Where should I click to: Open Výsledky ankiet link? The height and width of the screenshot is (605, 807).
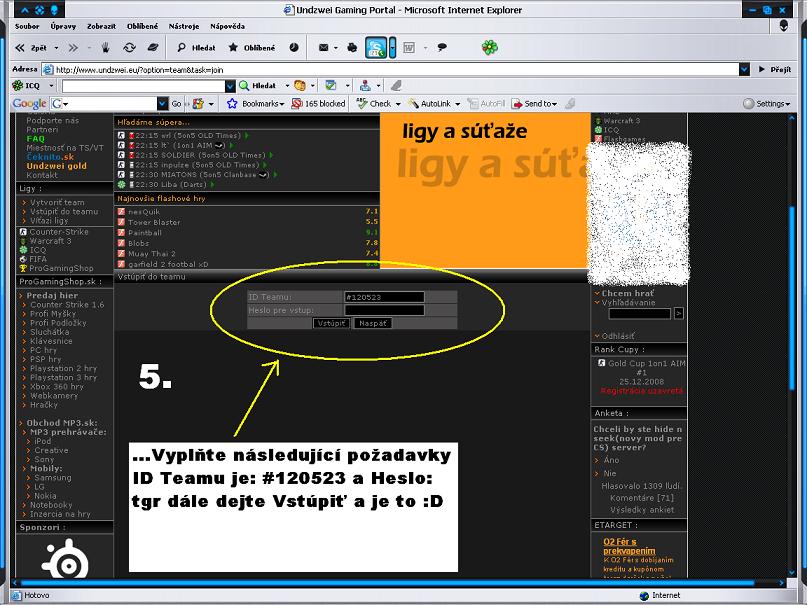click(642, 510)
